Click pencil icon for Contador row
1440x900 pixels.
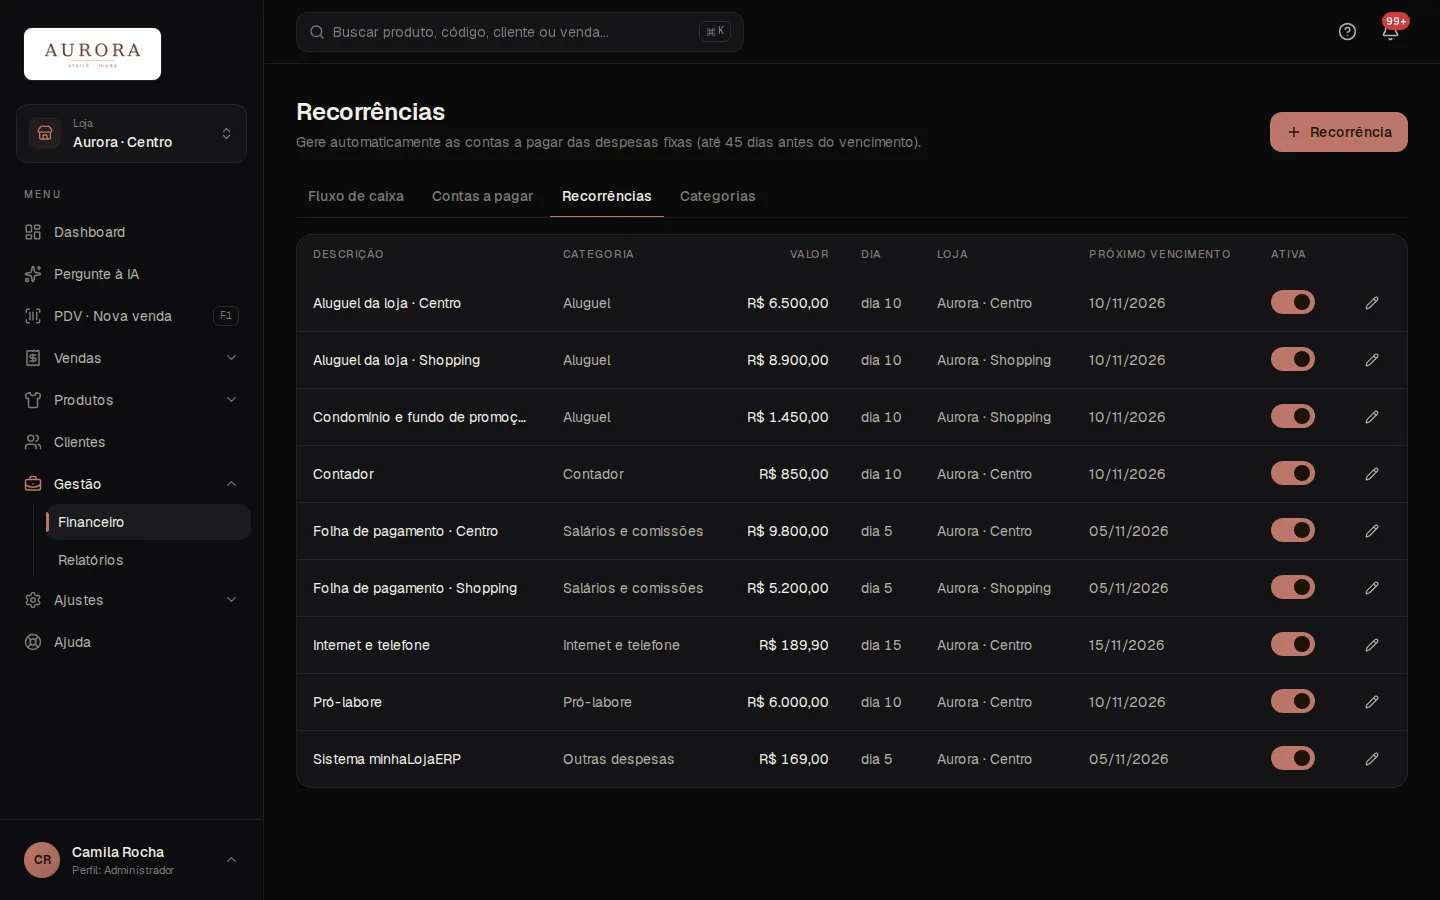(x=1372, y=474)
